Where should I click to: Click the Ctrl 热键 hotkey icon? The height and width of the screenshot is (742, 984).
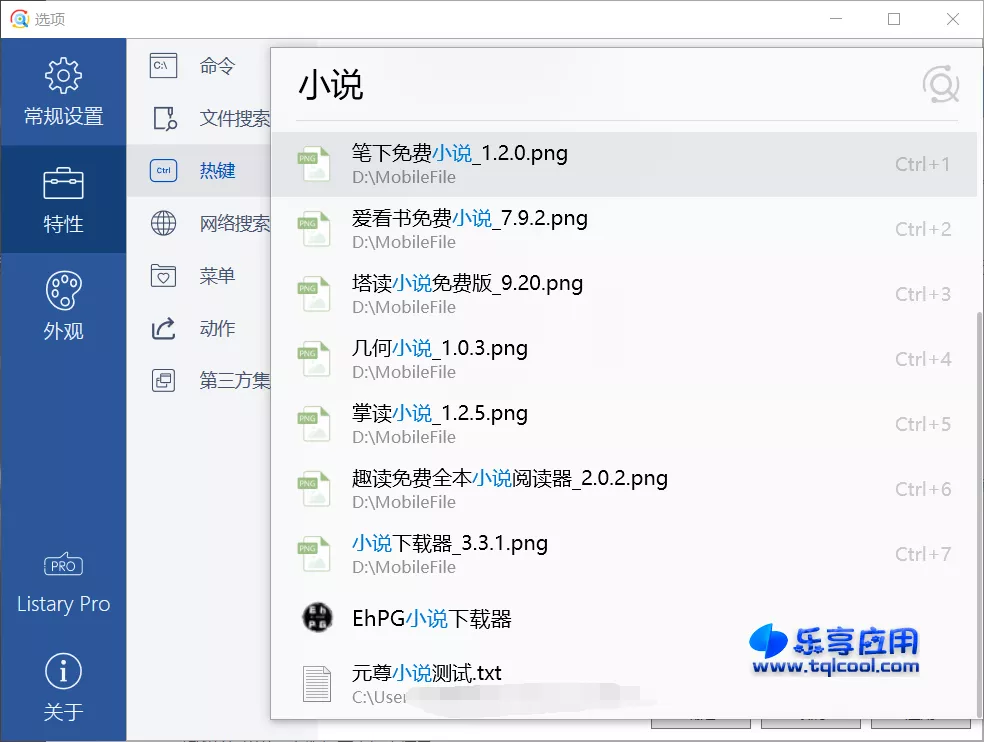tap(163, 170)
